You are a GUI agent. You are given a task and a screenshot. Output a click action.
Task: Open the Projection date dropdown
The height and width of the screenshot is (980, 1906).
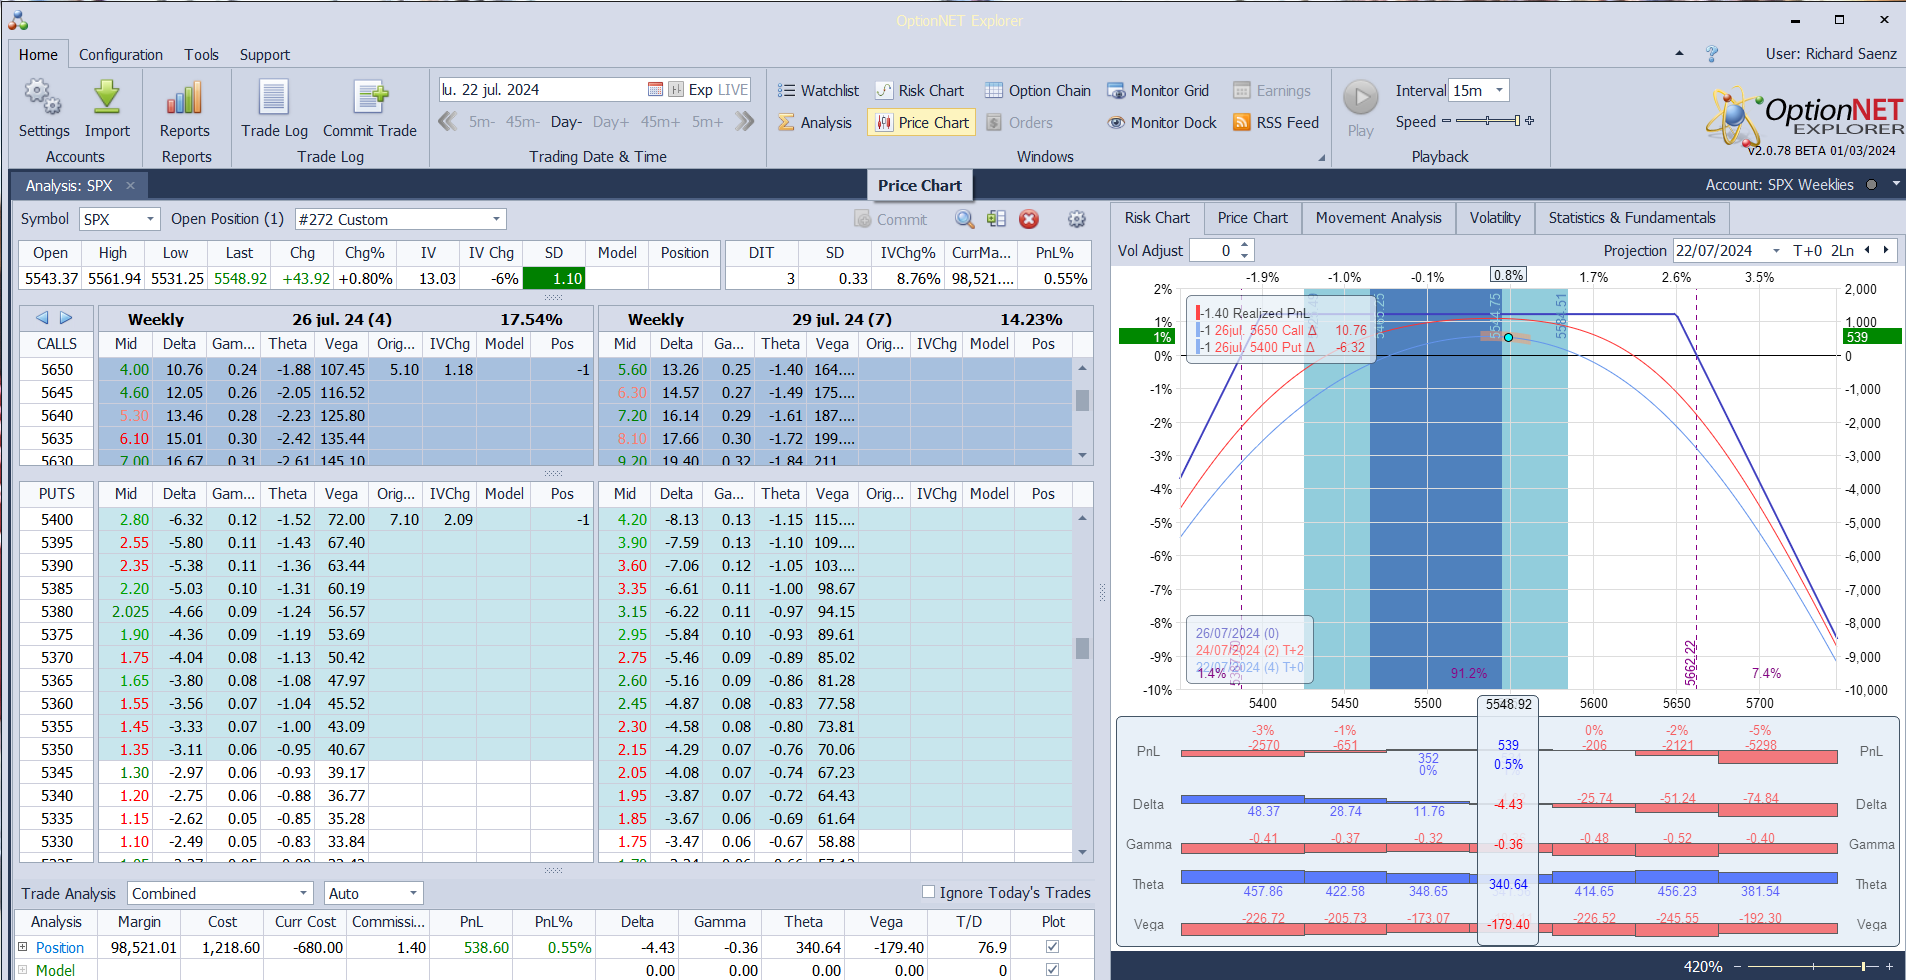1776,251
